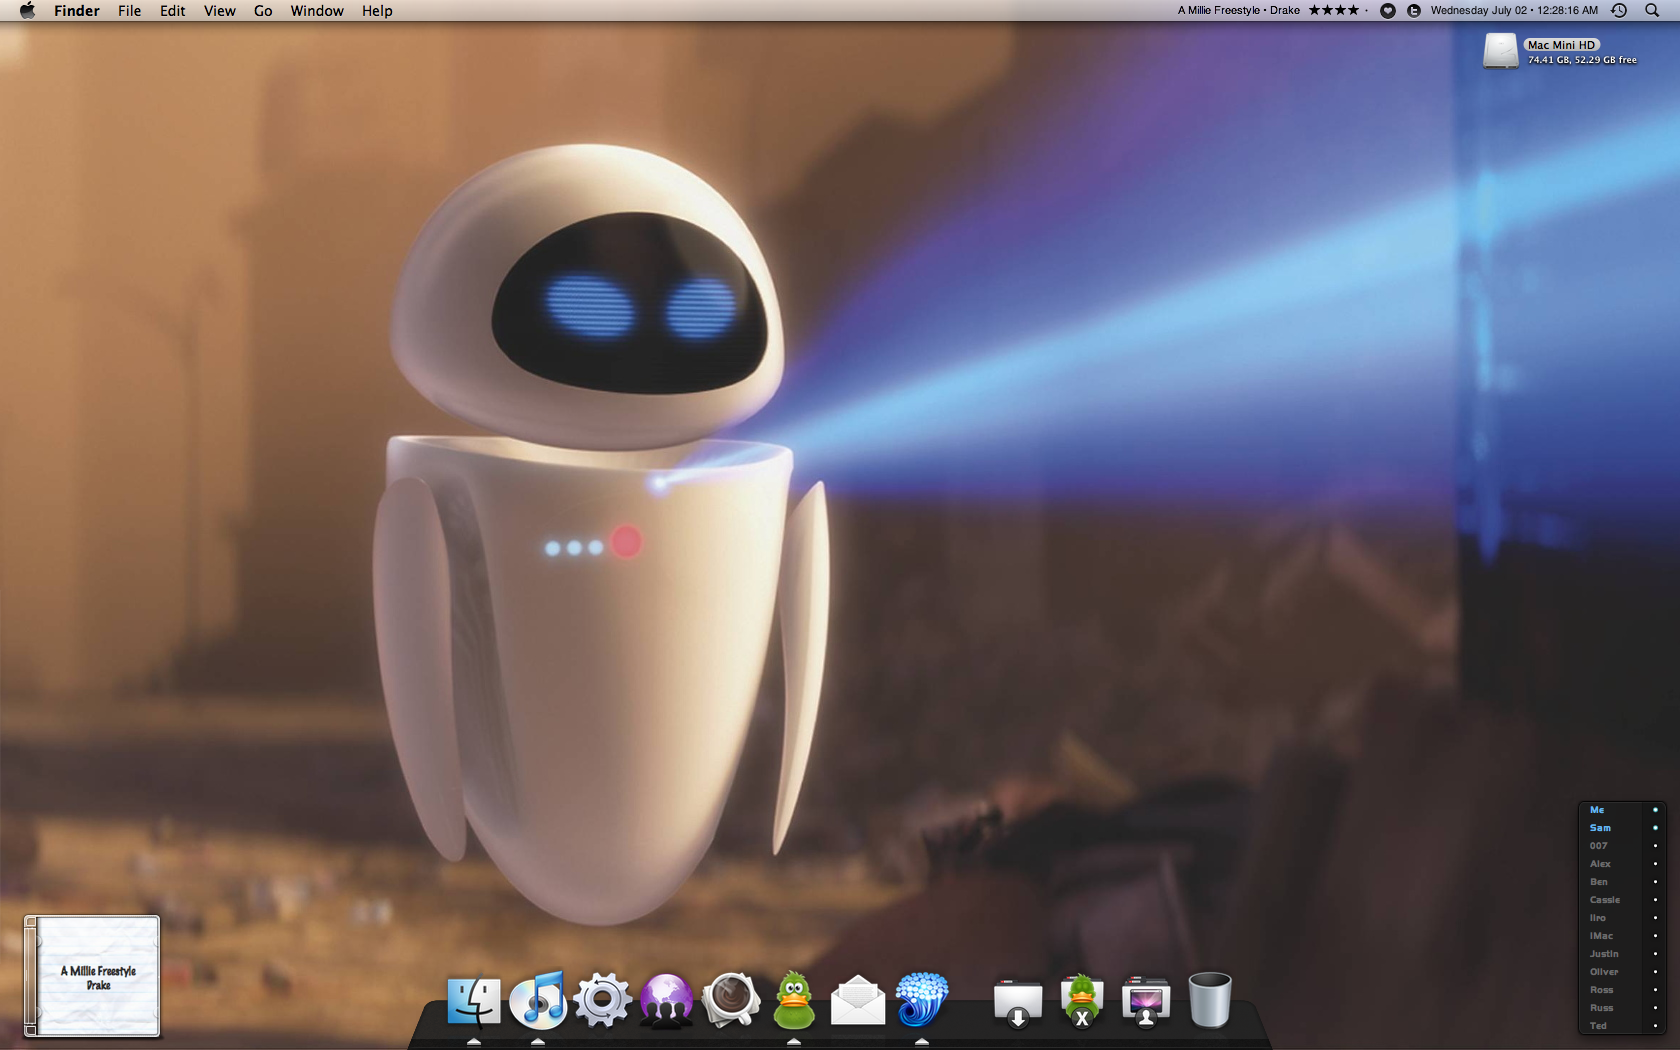Open the View menu
The height and width of the screenshot is (1050, 1680).
pyautogui.click(x=220, y=11)
